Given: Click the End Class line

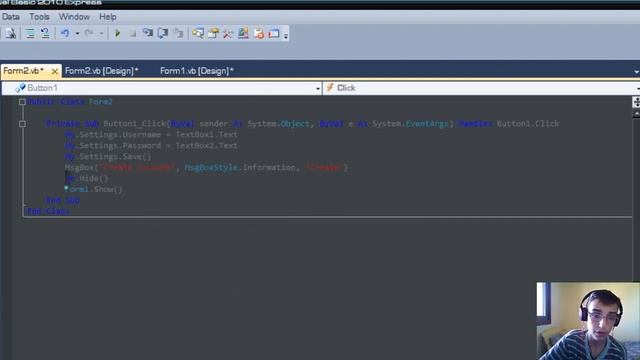Looking at the screenshot, I should [48, 211].
